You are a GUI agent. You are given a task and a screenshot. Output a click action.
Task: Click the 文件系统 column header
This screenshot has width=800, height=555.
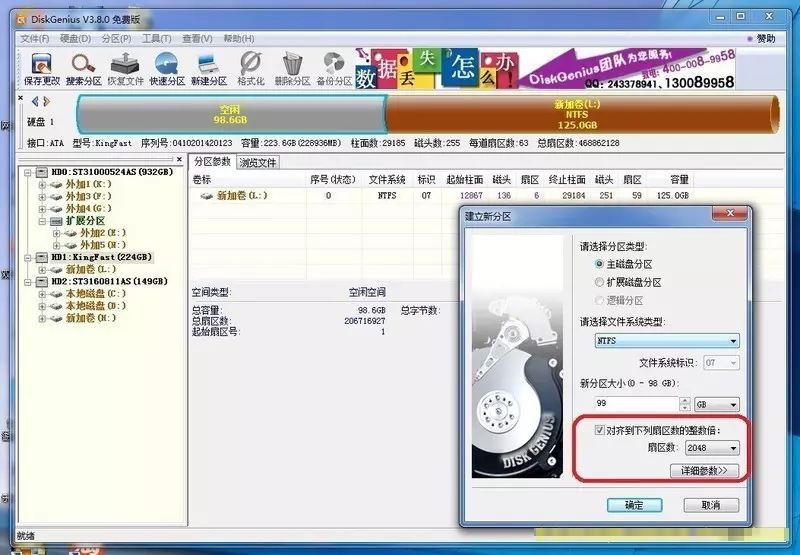[x=387, y=180]
